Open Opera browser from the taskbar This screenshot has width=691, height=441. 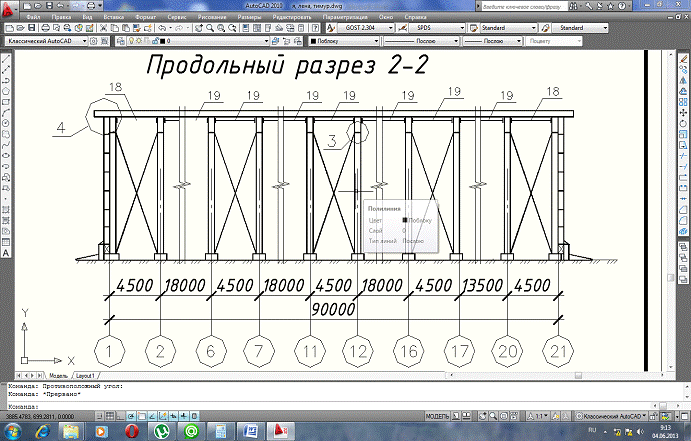[130, 430]
